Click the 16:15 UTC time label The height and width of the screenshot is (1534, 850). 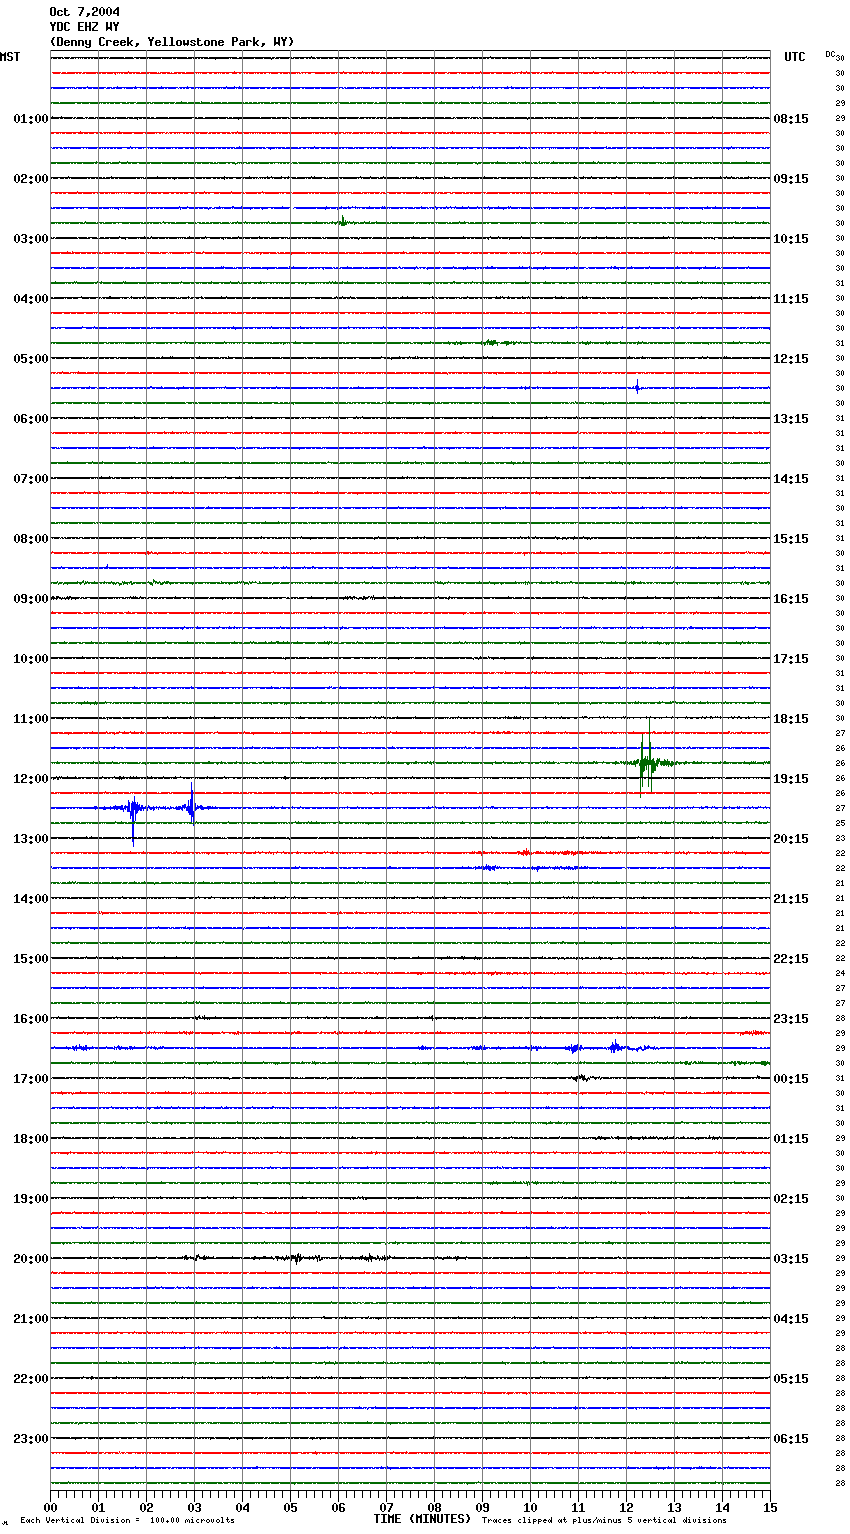791,599
